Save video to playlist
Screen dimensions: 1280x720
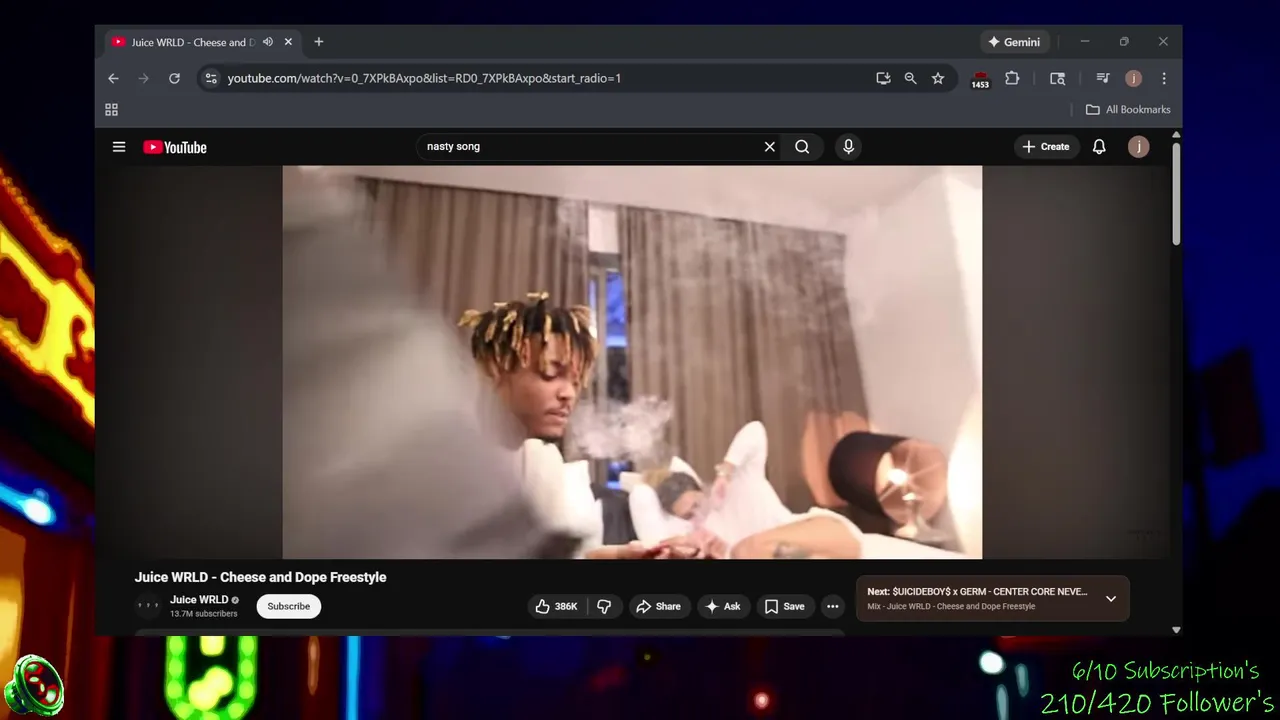(x=784, y=606)
